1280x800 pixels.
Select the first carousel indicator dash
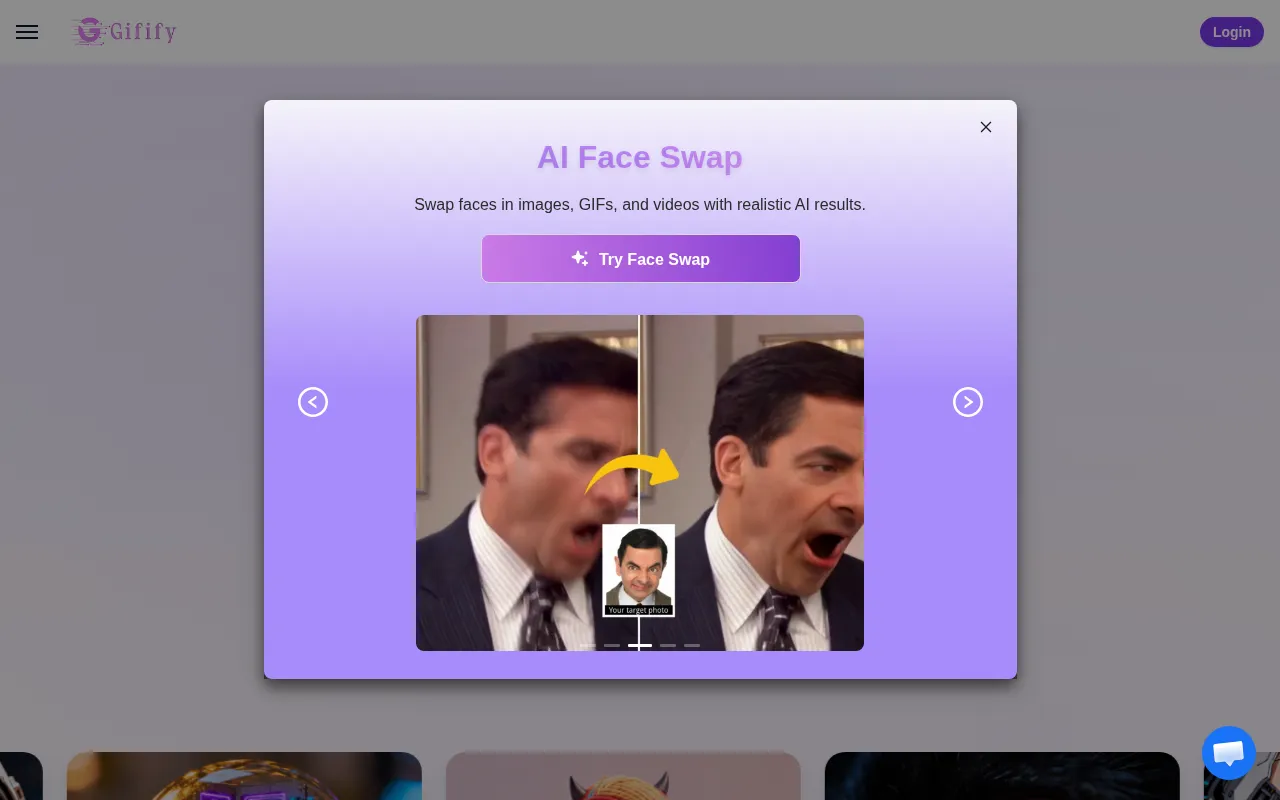coord(588,646)
